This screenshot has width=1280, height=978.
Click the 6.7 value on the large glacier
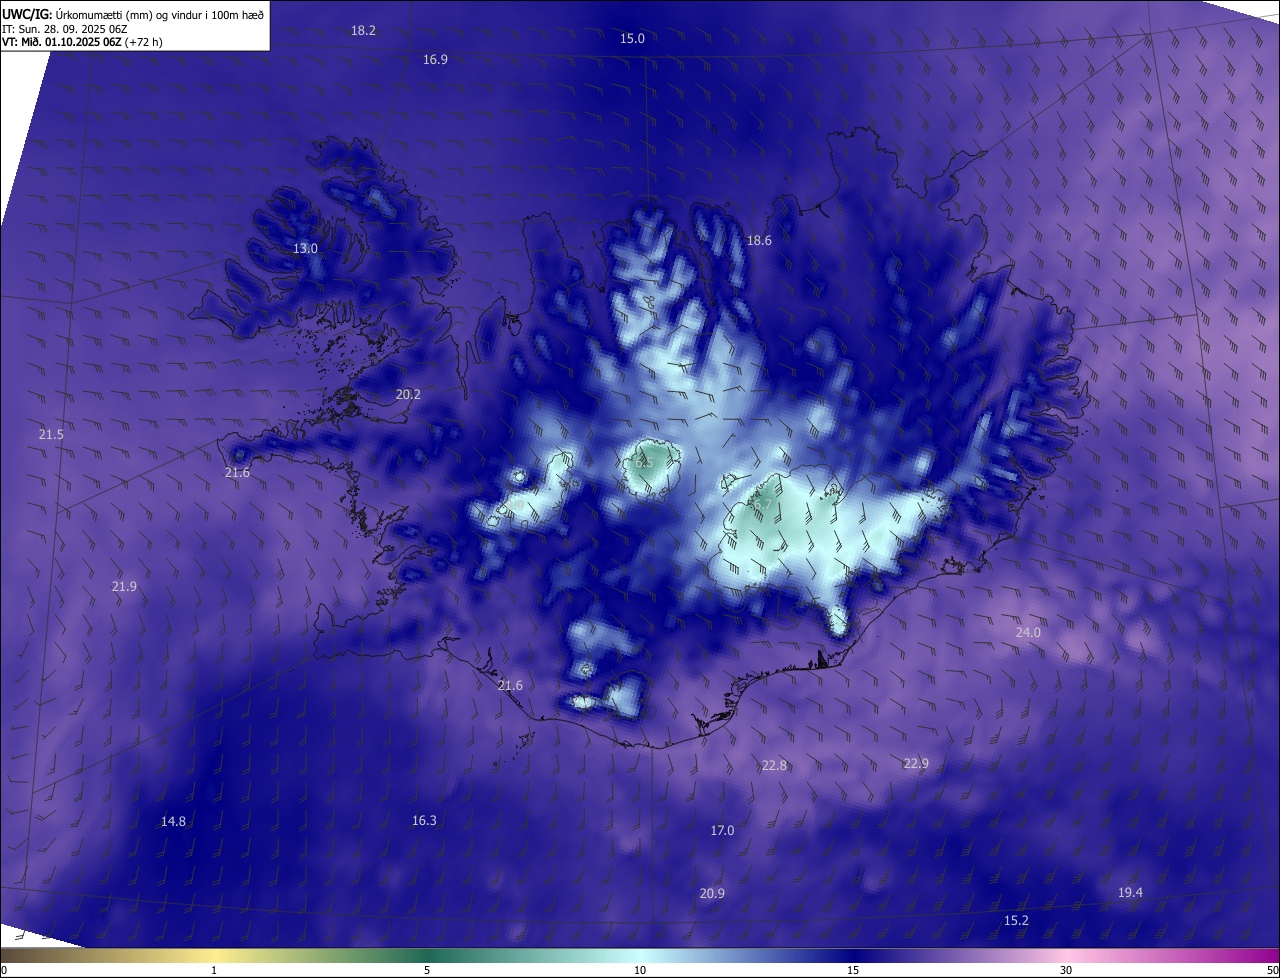pos(762,506)
